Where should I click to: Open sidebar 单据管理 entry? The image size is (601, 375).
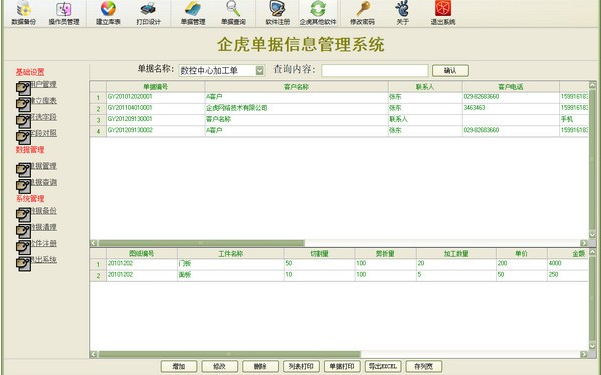36,169
